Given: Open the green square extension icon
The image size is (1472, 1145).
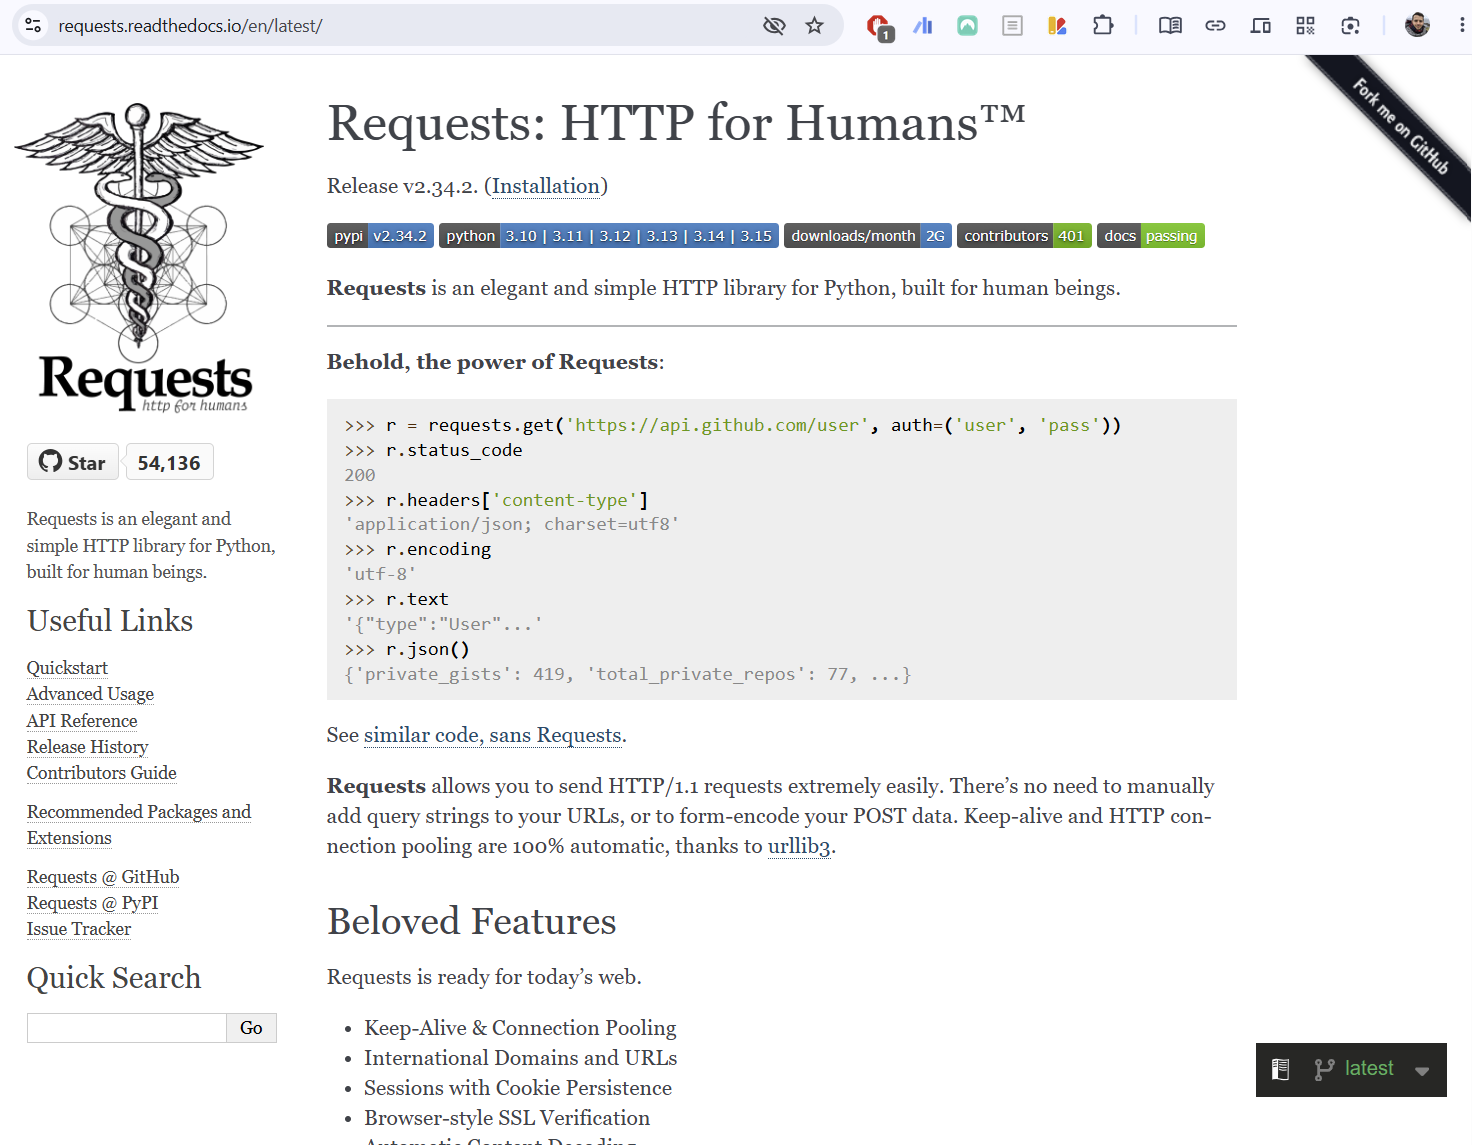Looking at the screenshot, I should pyautogui.click(x=967, y=25).
